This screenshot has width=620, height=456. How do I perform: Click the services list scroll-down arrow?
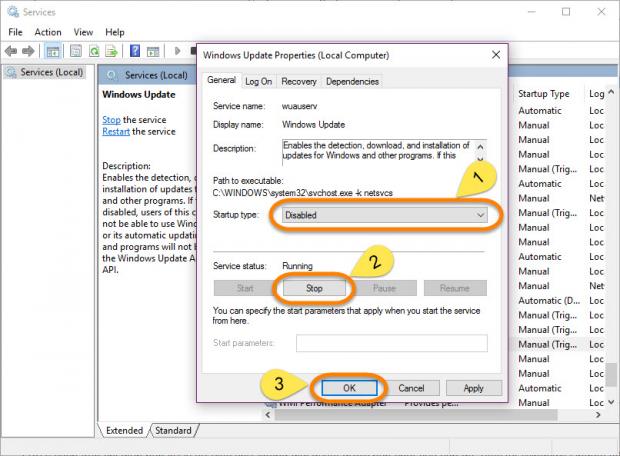point(611,402)
